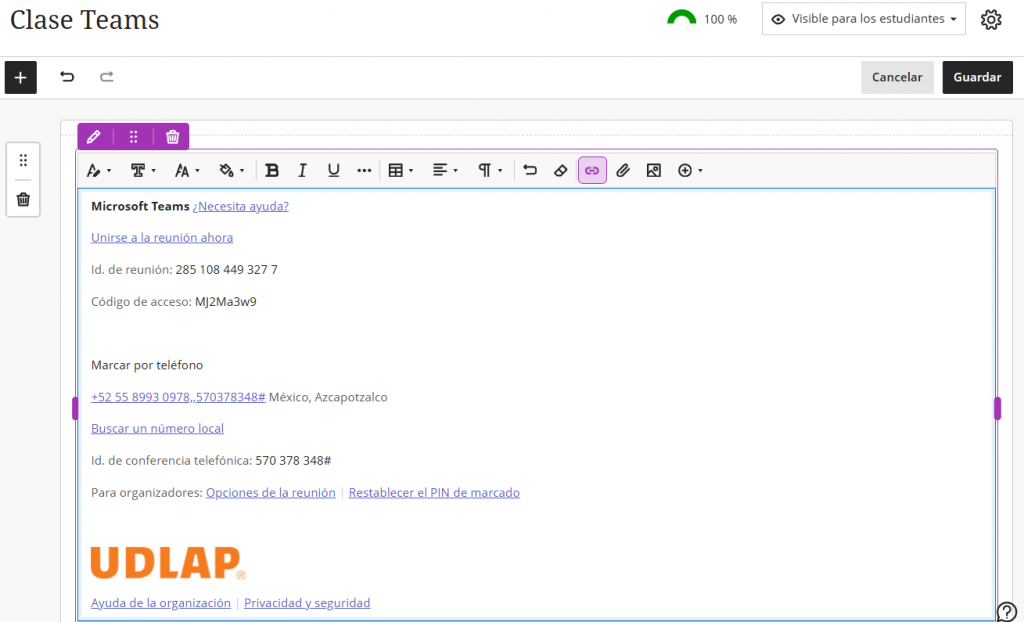Click Guardar button

pyautogui.click(x=977, y=78)
